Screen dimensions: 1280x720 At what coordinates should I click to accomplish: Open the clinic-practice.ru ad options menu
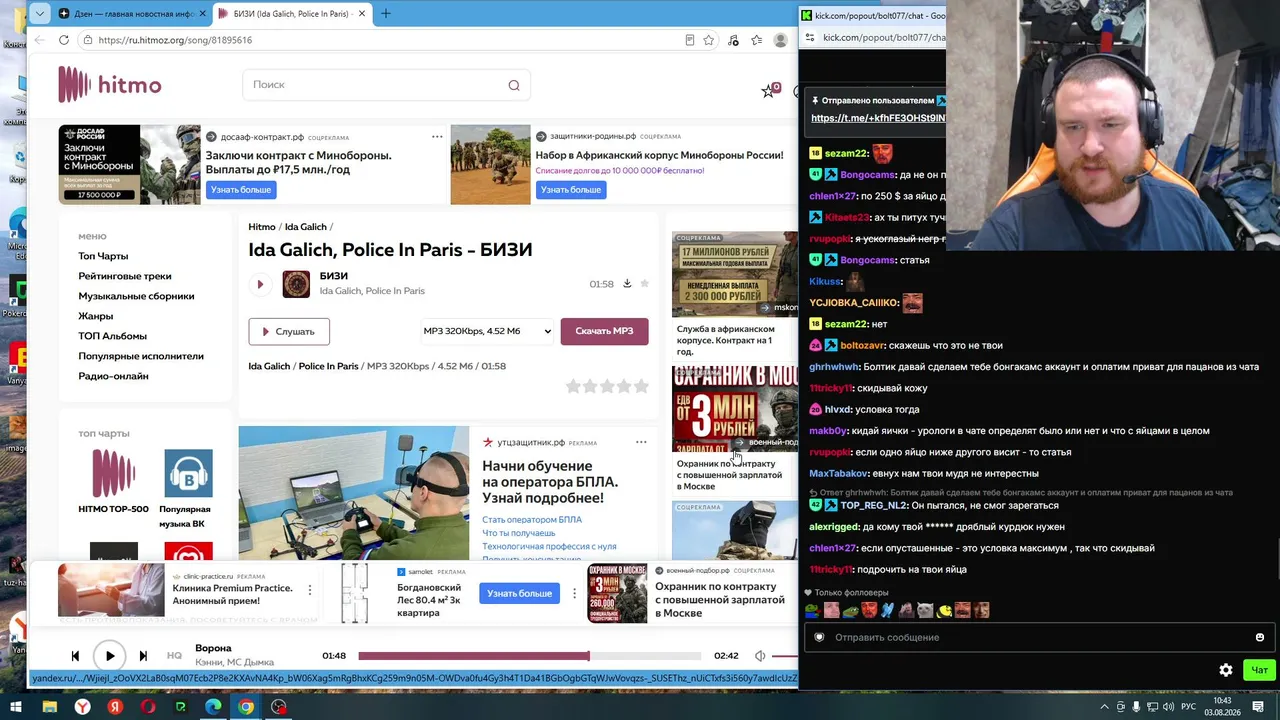click(310, 591)
